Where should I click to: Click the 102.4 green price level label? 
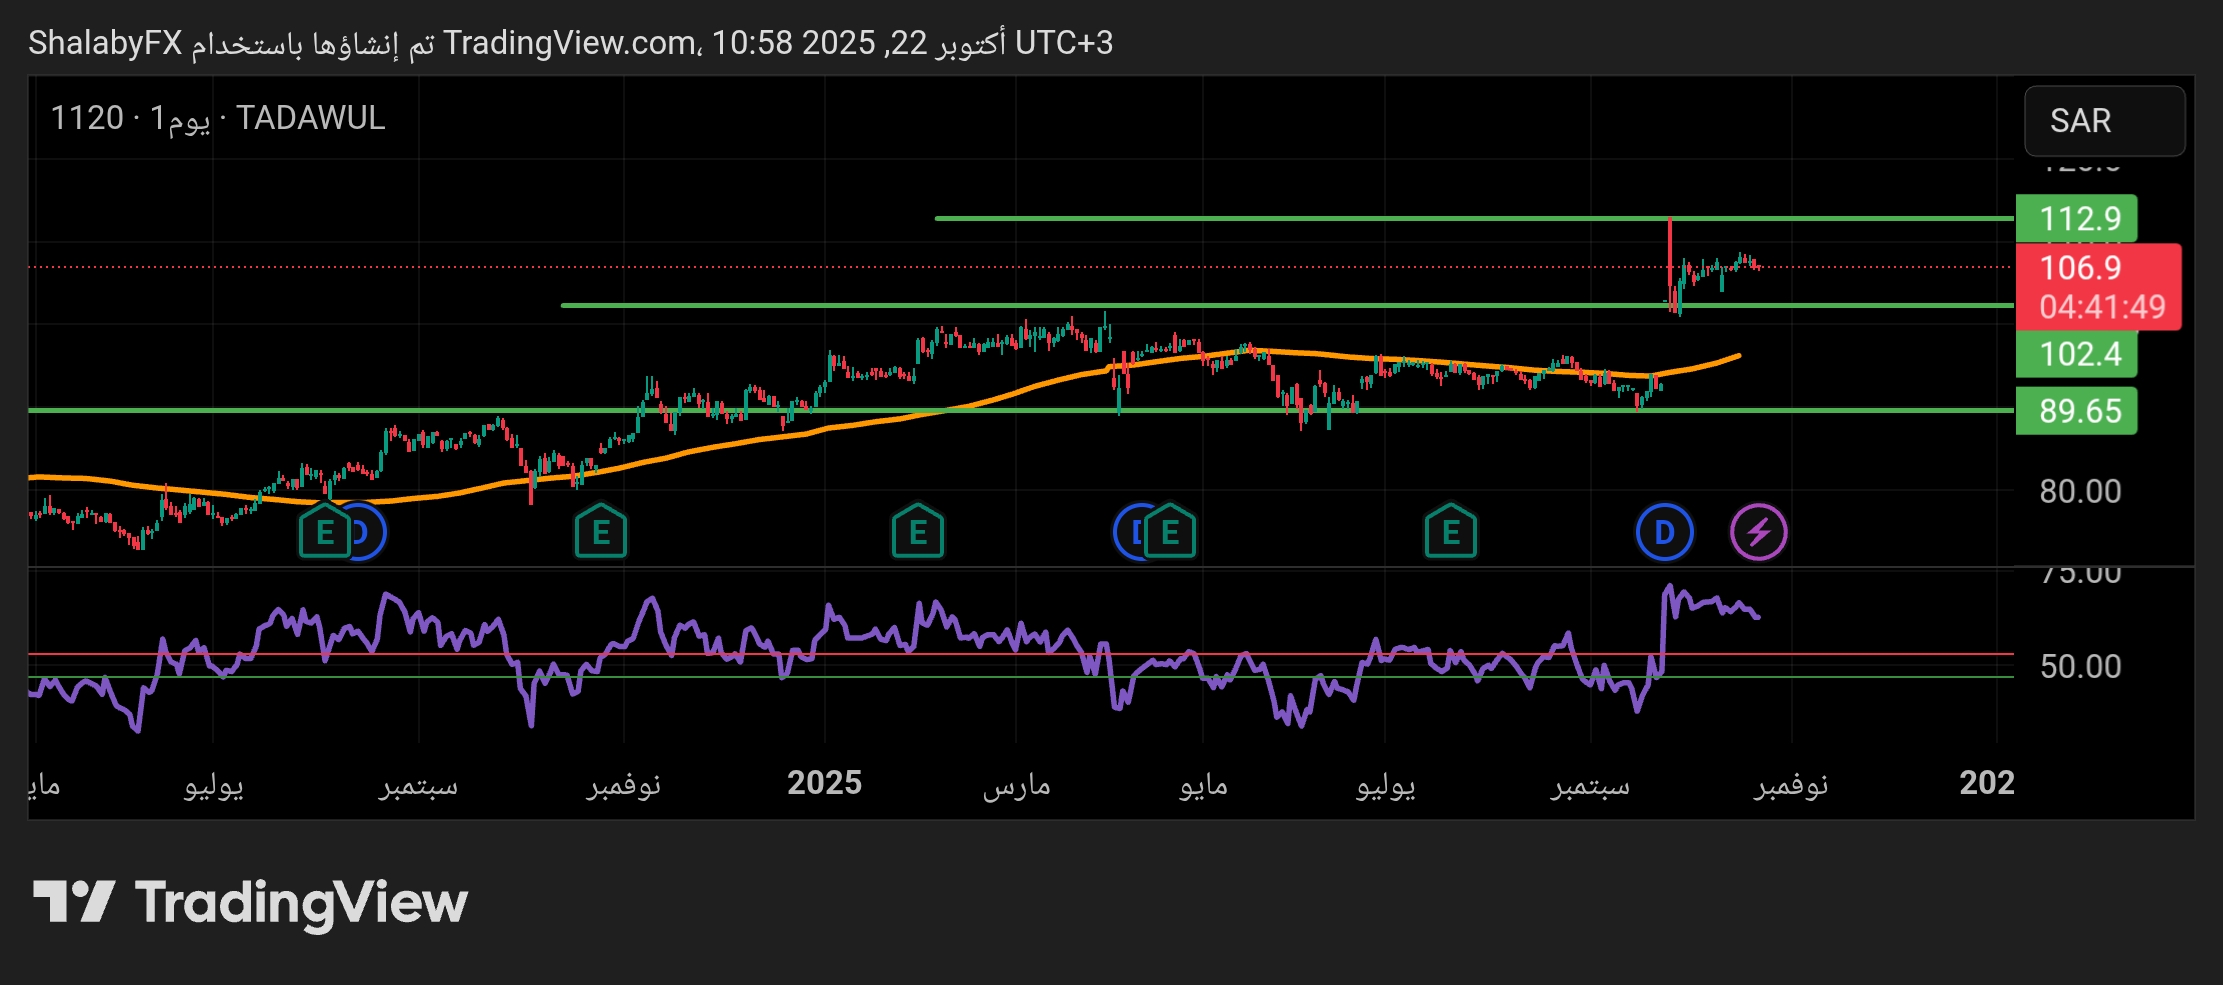coord(2076,354)
